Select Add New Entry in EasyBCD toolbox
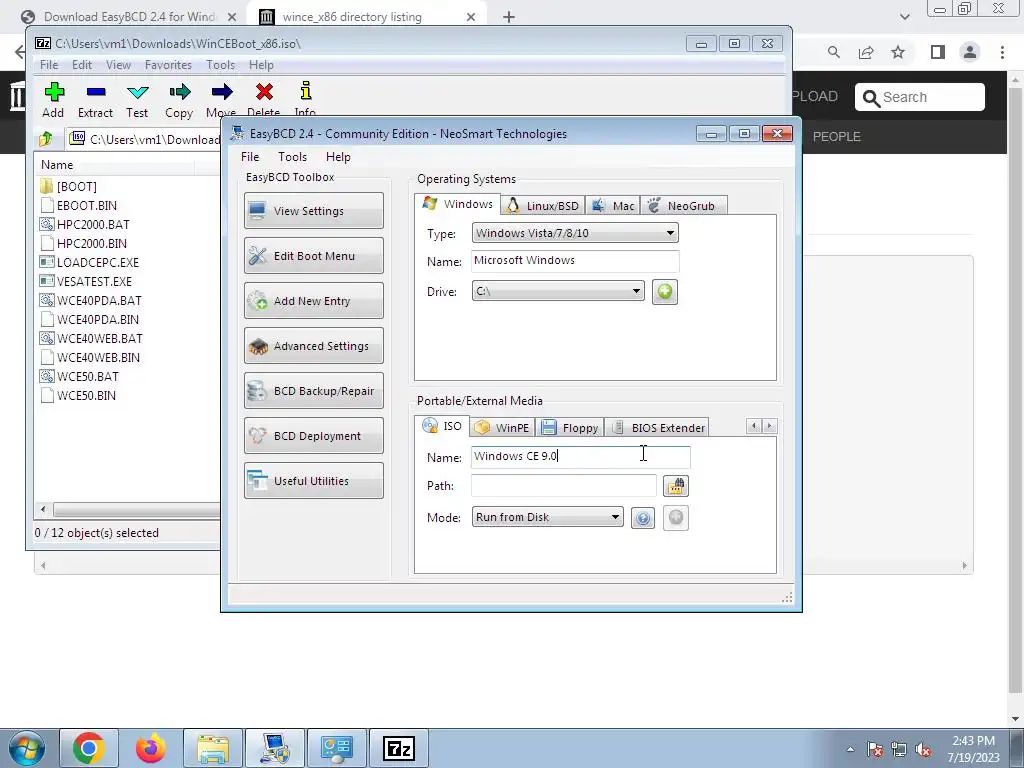 pyautogui.click(x=313, y=300)
